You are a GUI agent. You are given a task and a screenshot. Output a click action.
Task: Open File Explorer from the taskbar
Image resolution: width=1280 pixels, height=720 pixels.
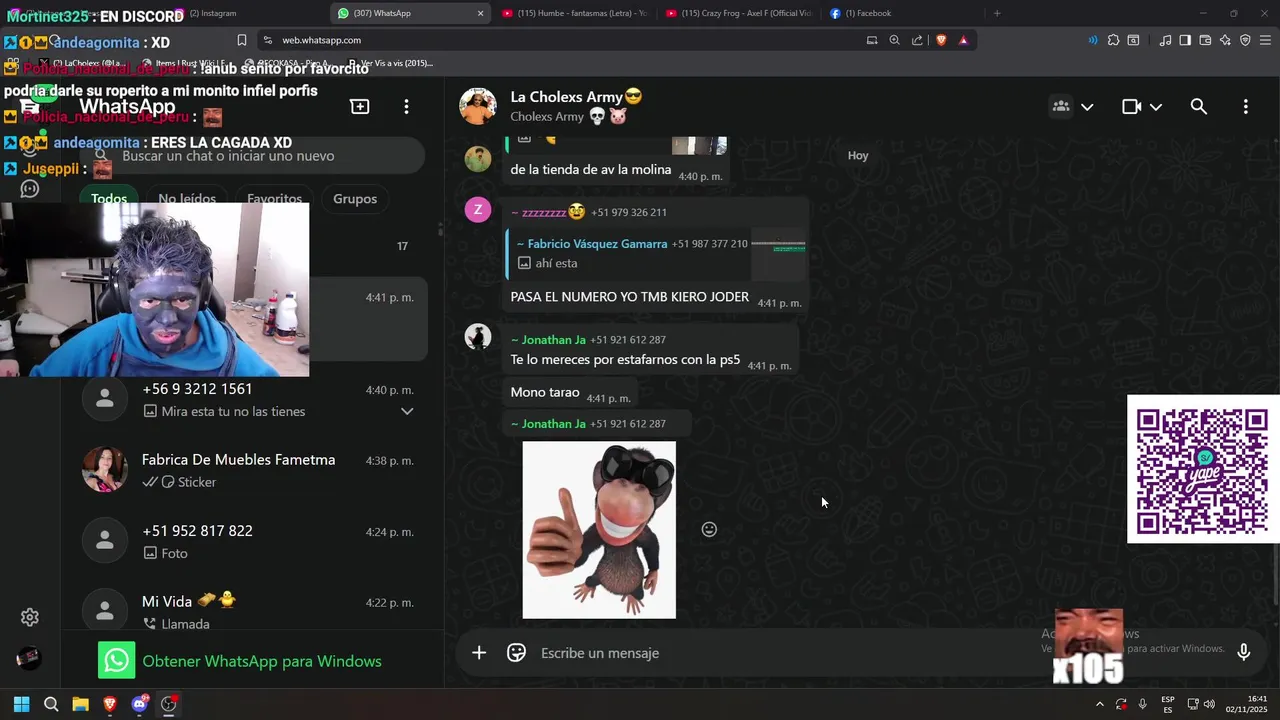(x=80, y=704)
